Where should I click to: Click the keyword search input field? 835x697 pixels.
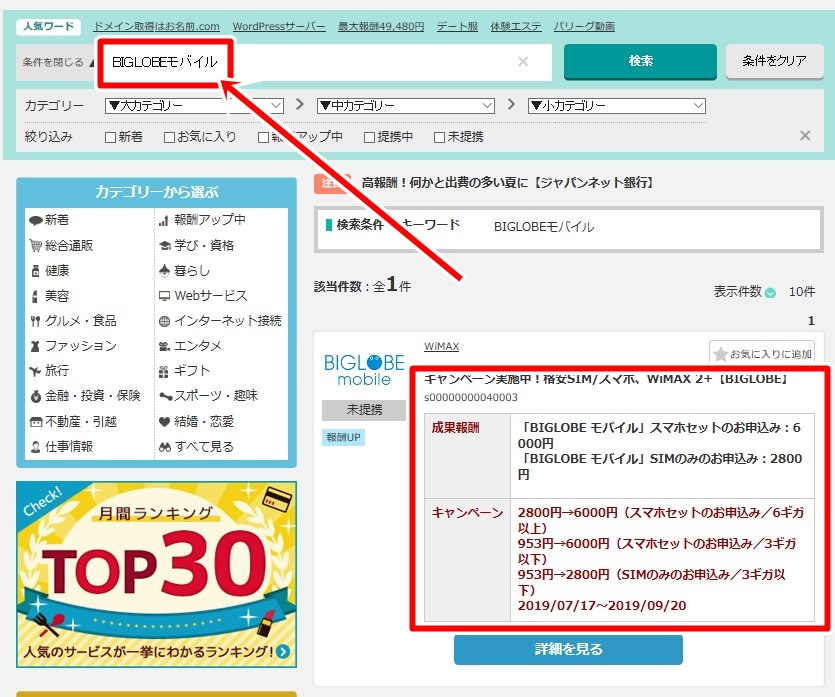click(x=325, y=62)
